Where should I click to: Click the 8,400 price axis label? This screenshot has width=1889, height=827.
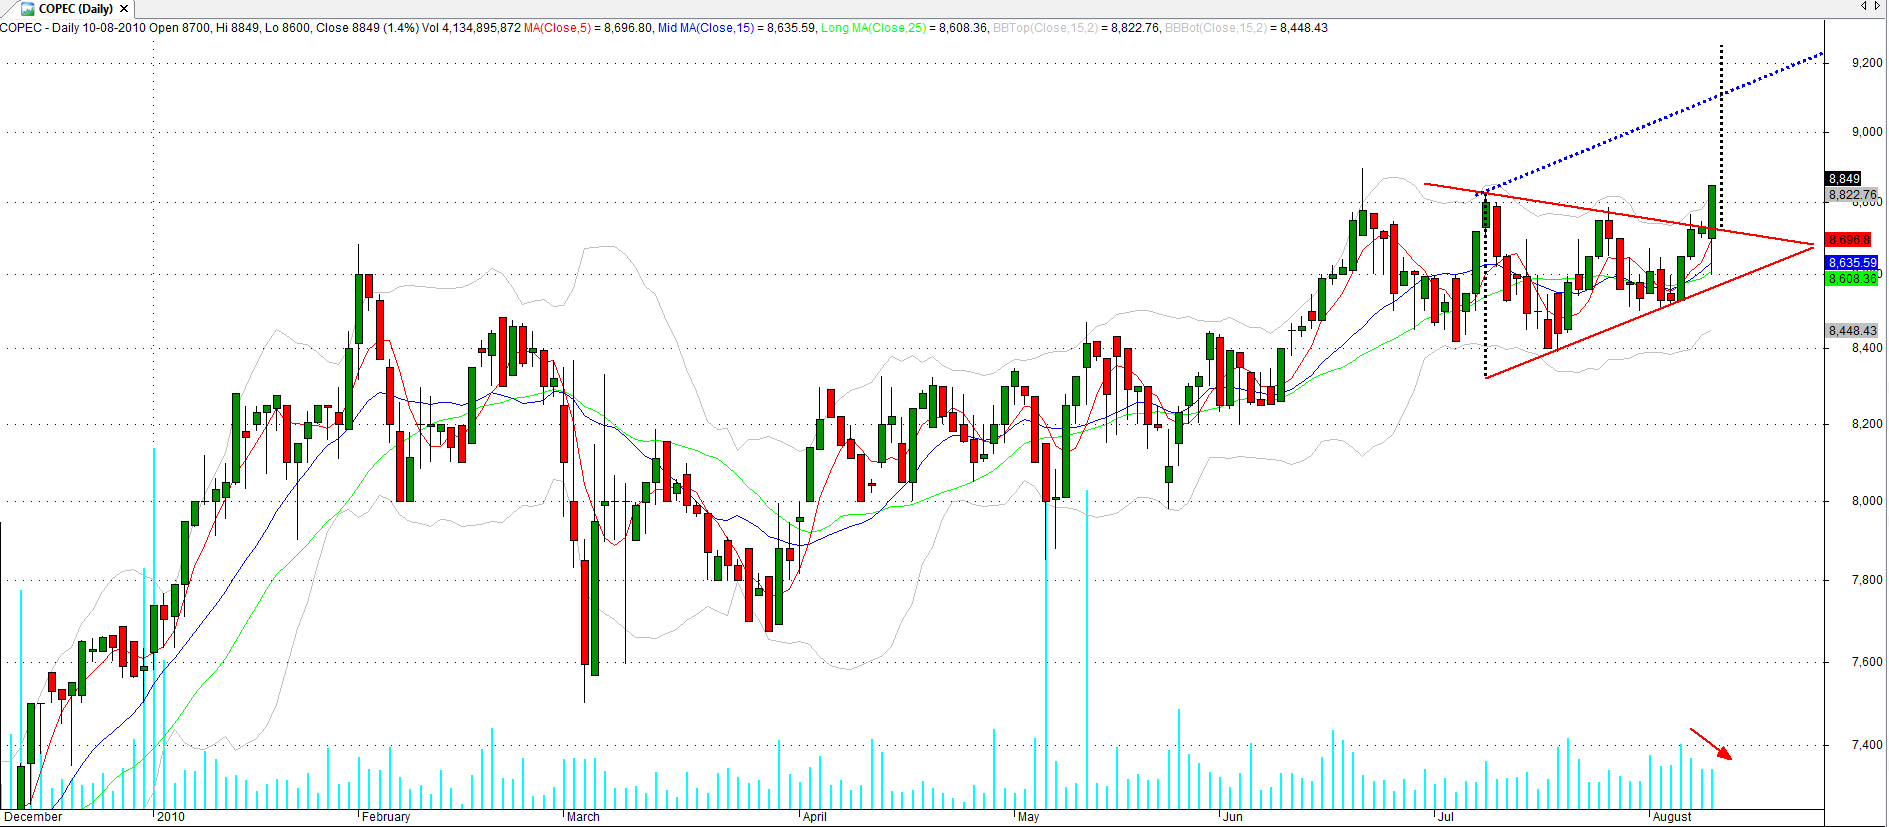point(1867,348)
